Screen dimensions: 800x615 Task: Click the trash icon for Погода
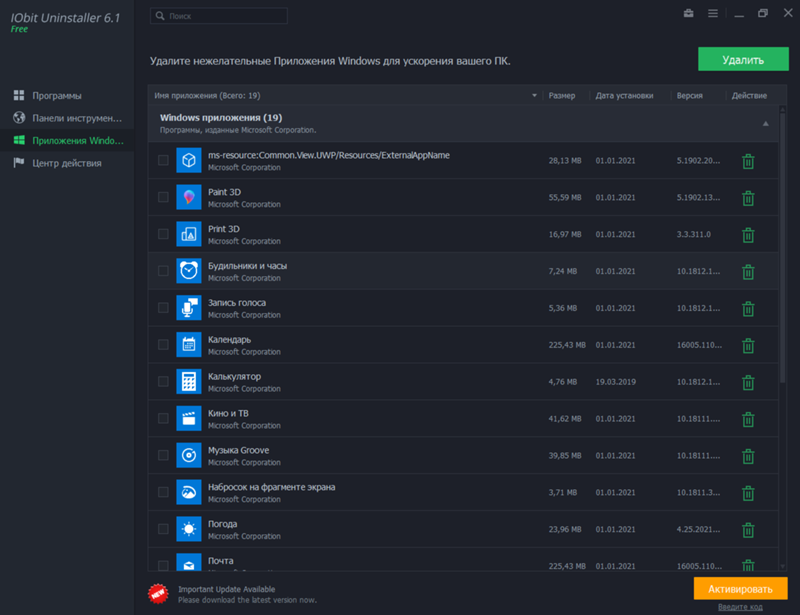748,530
